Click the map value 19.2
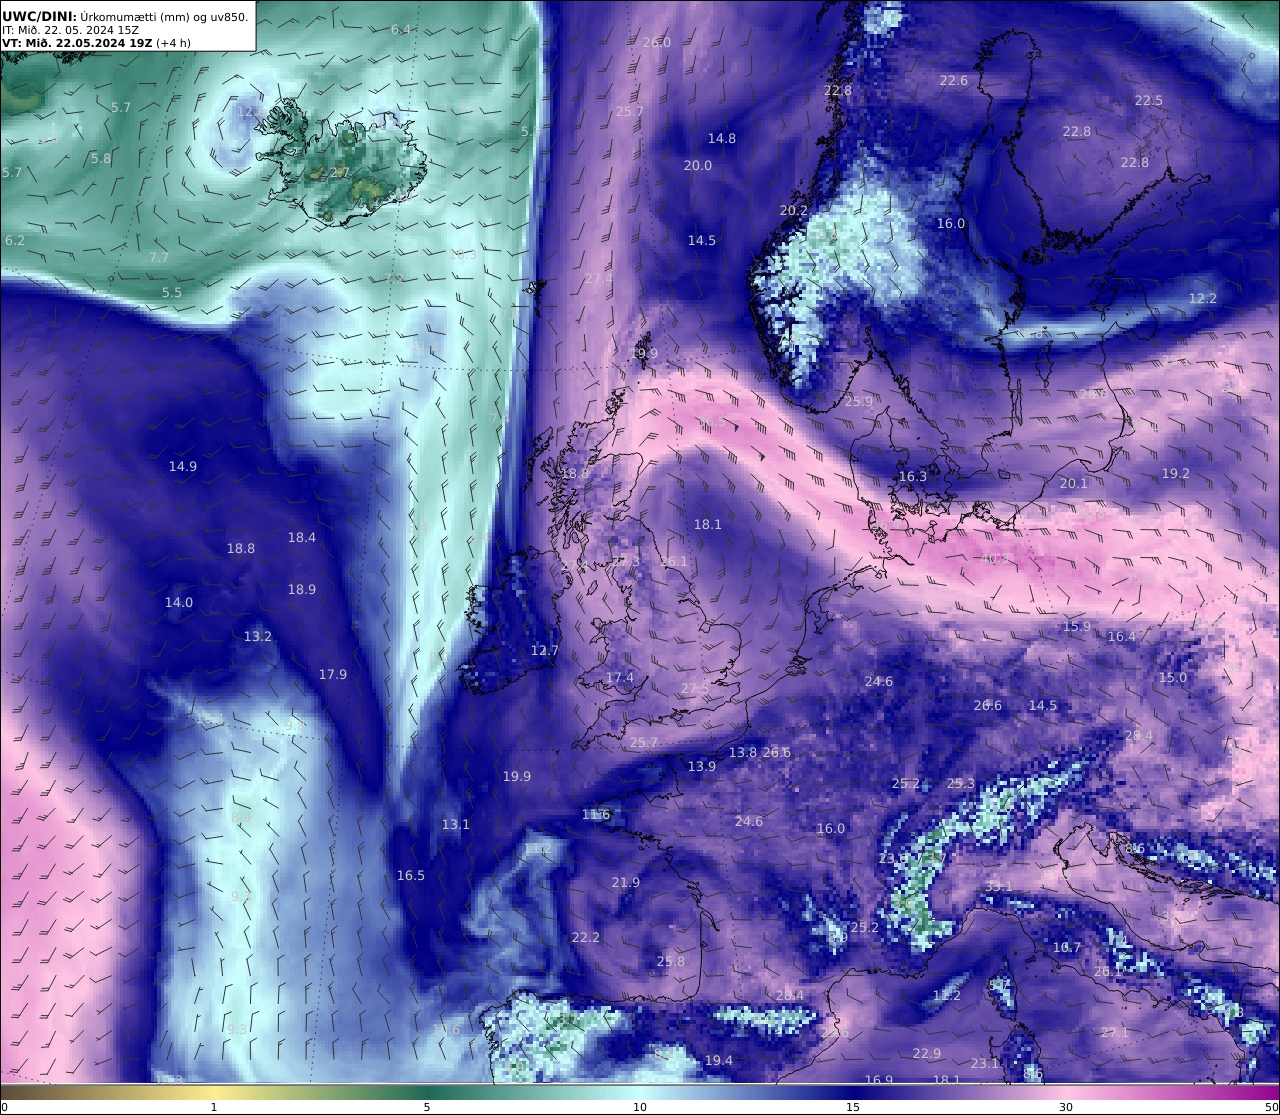The image size is (1280, 1115). tap(1176, 473)
